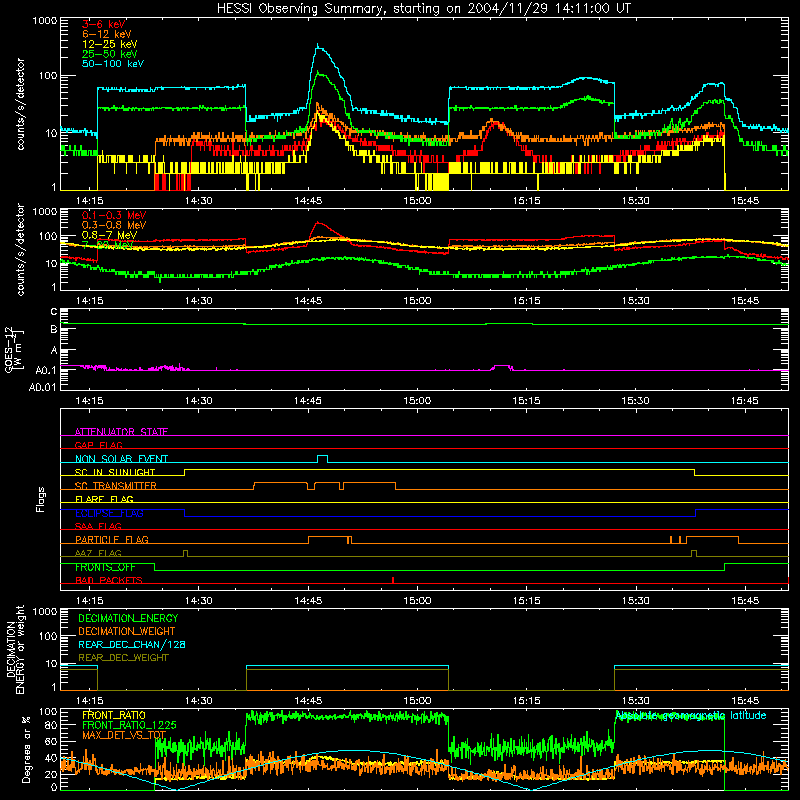Click the GOES-12 axis label
This screenshot has height=800, width=800.
tap(13, 349)
